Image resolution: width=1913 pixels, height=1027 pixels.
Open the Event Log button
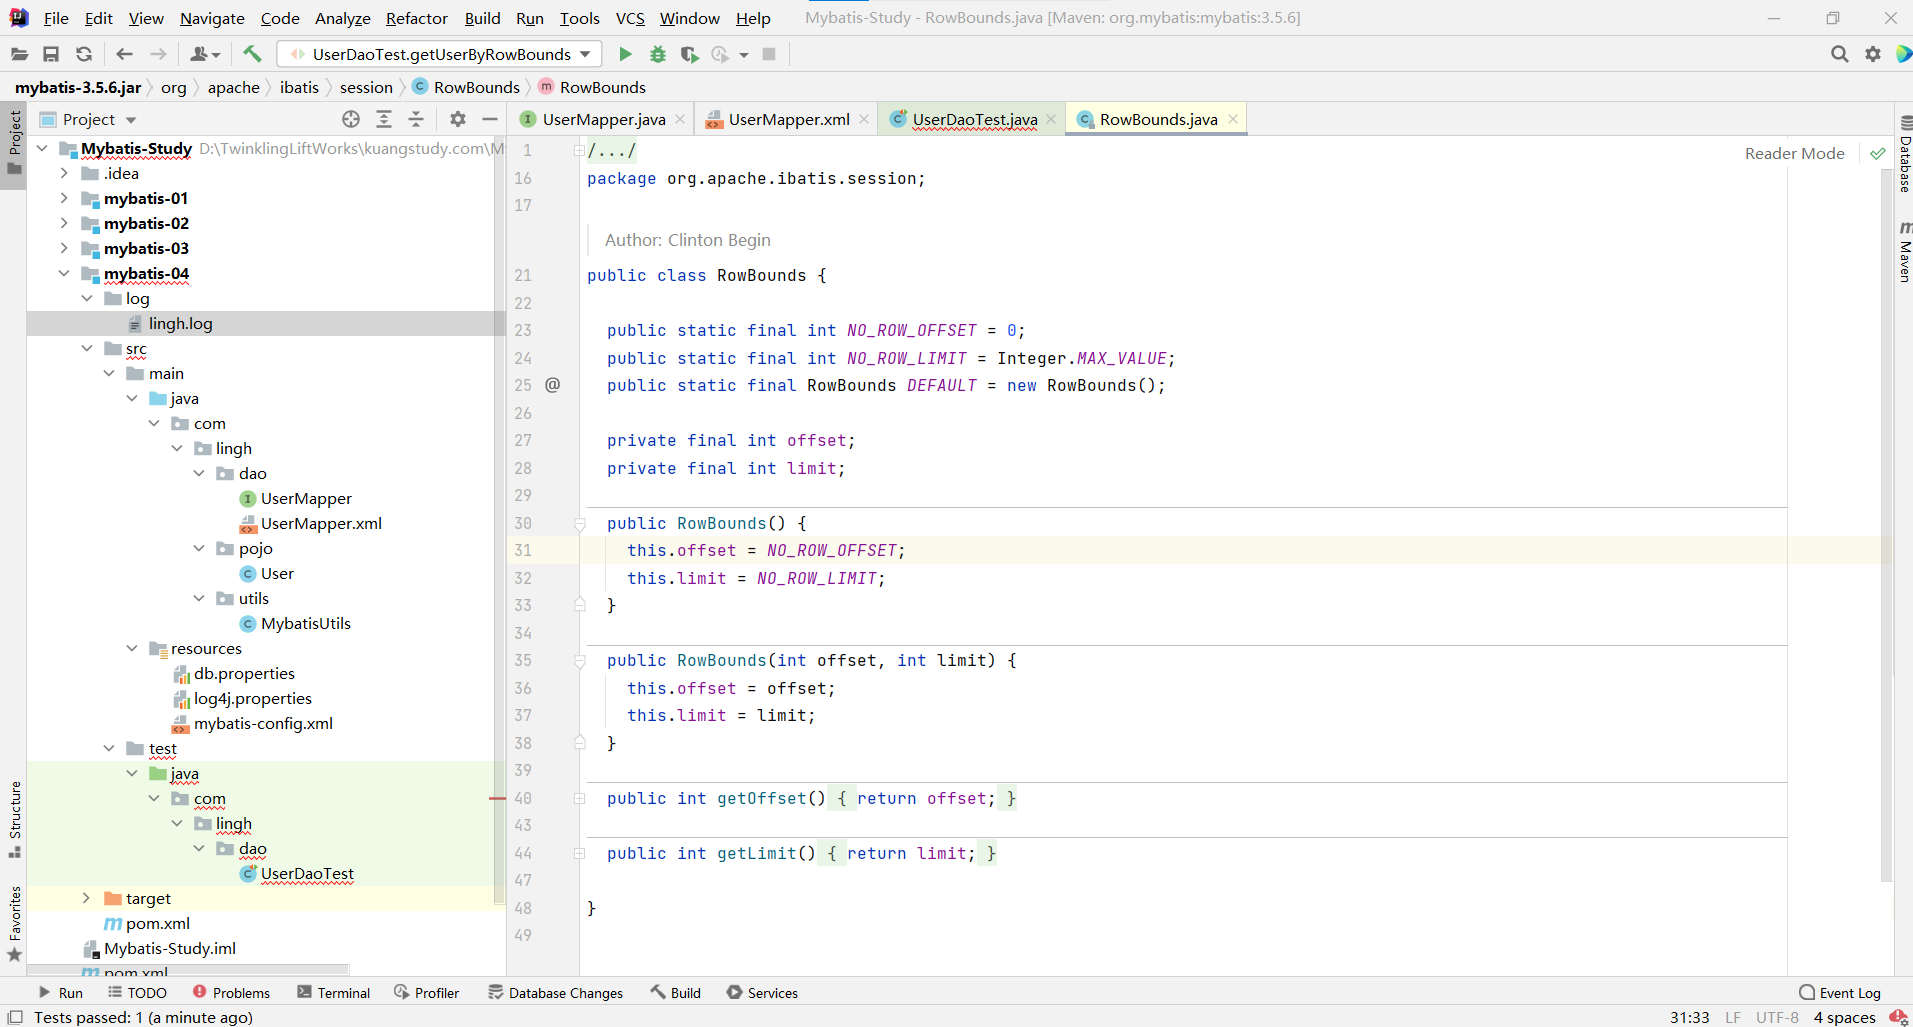pyautogui.click(x=1840, y=993)
